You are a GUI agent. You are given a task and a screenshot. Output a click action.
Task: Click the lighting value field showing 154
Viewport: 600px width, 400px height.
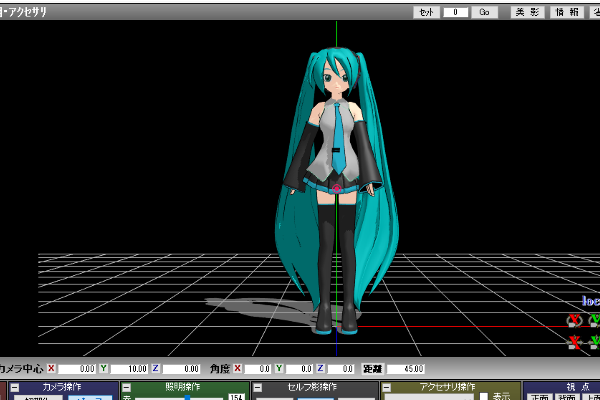click(236, 397)
